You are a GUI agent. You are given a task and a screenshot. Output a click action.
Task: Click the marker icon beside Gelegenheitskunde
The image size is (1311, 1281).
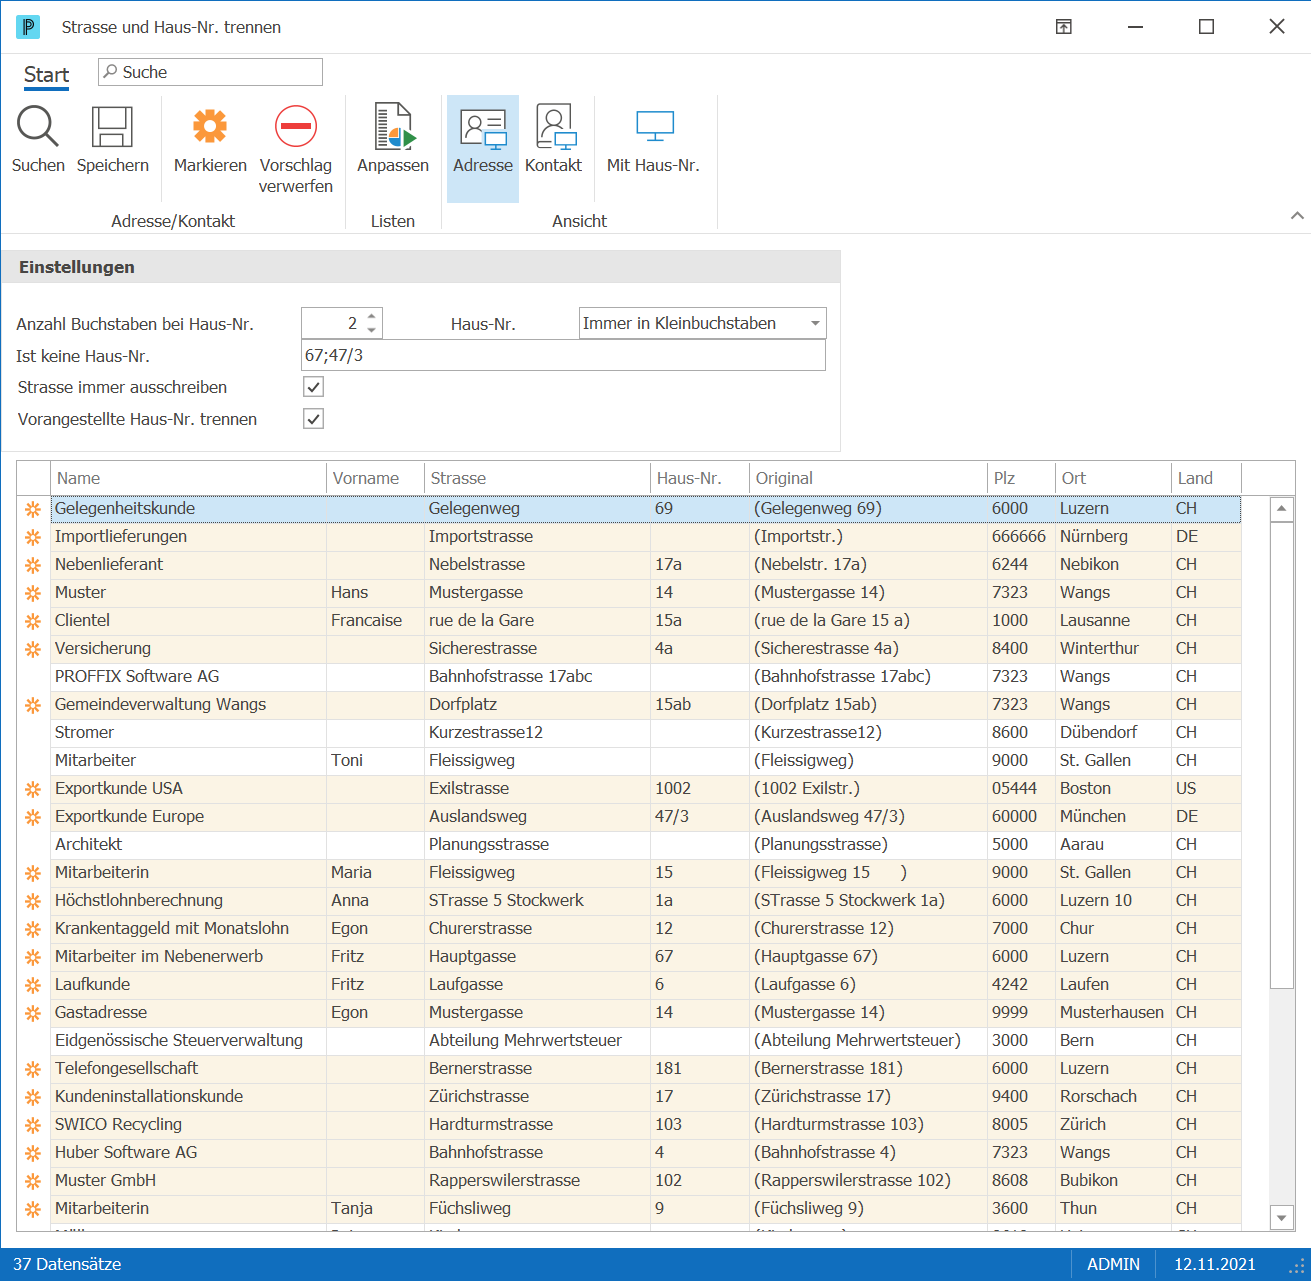33,509
